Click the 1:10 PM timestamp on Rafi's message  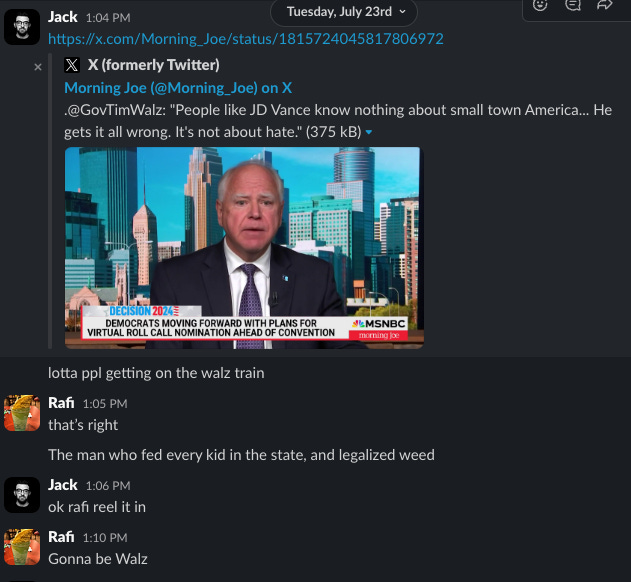point(105,538)
